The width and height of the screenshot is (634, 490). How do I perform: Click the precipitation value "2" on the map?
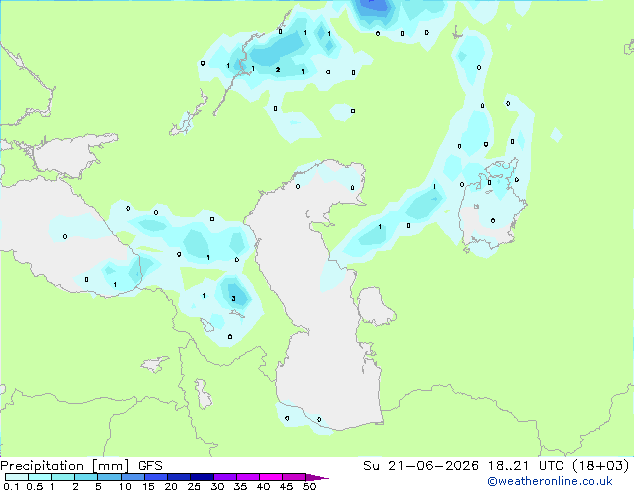(278, 70)
